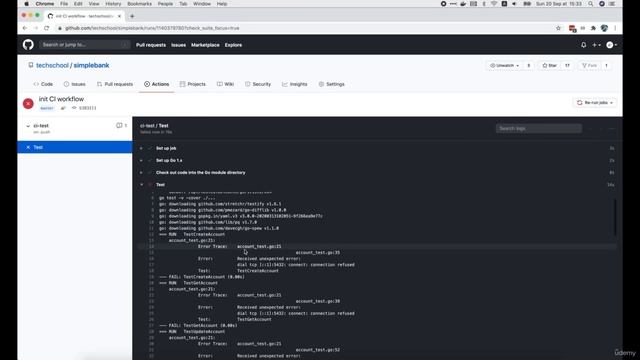Open the Apple menu

pos(27,4)
